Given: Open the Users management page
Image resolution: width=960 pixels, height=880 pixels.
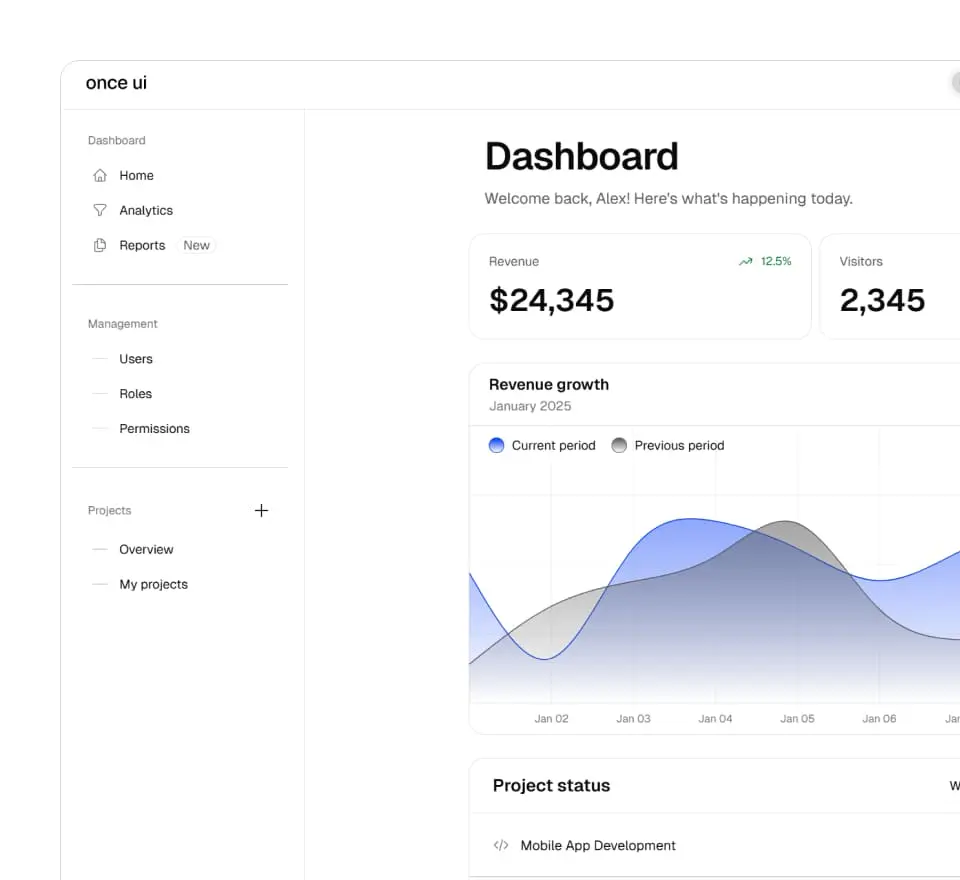Looking at the screenshot, I should [x=136, y=359].
